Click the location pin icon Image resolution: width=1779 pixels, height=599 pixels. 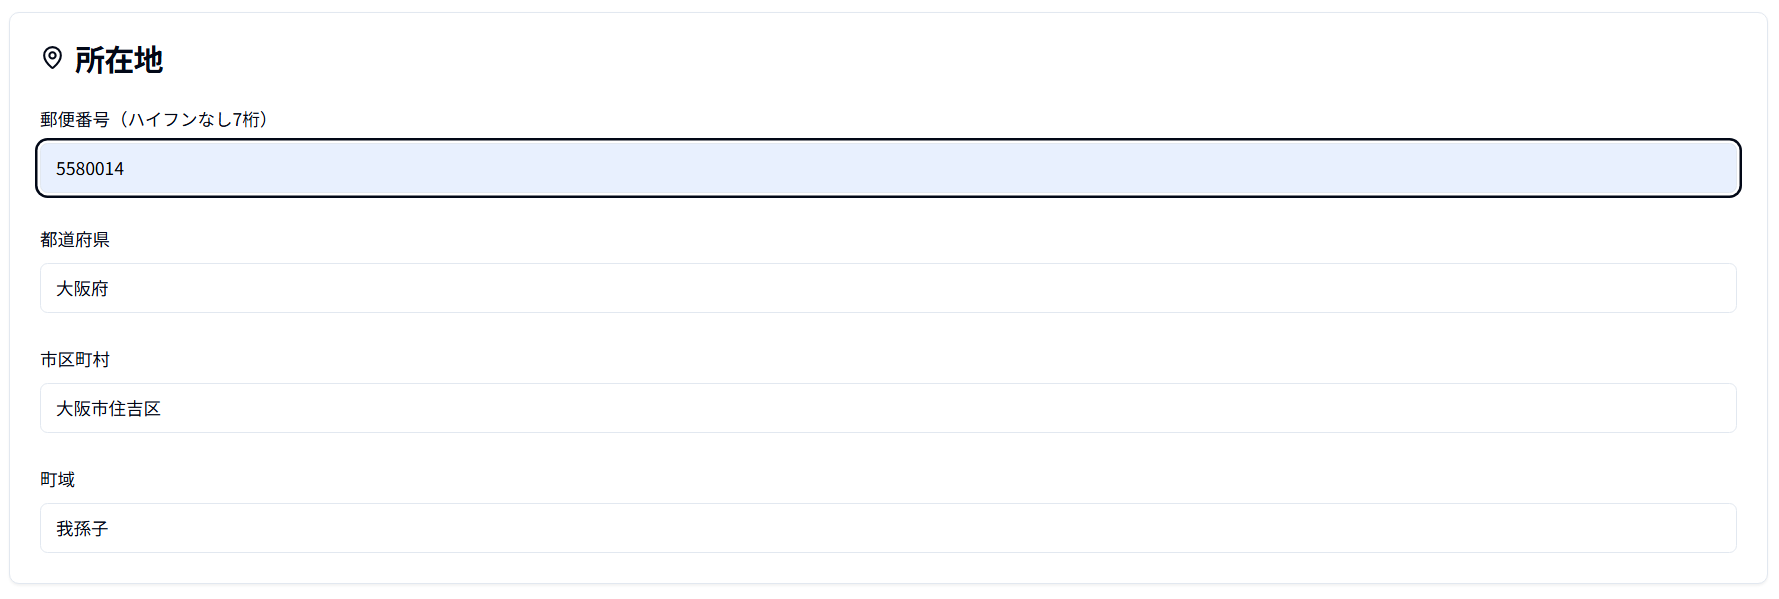coord(52,58)
